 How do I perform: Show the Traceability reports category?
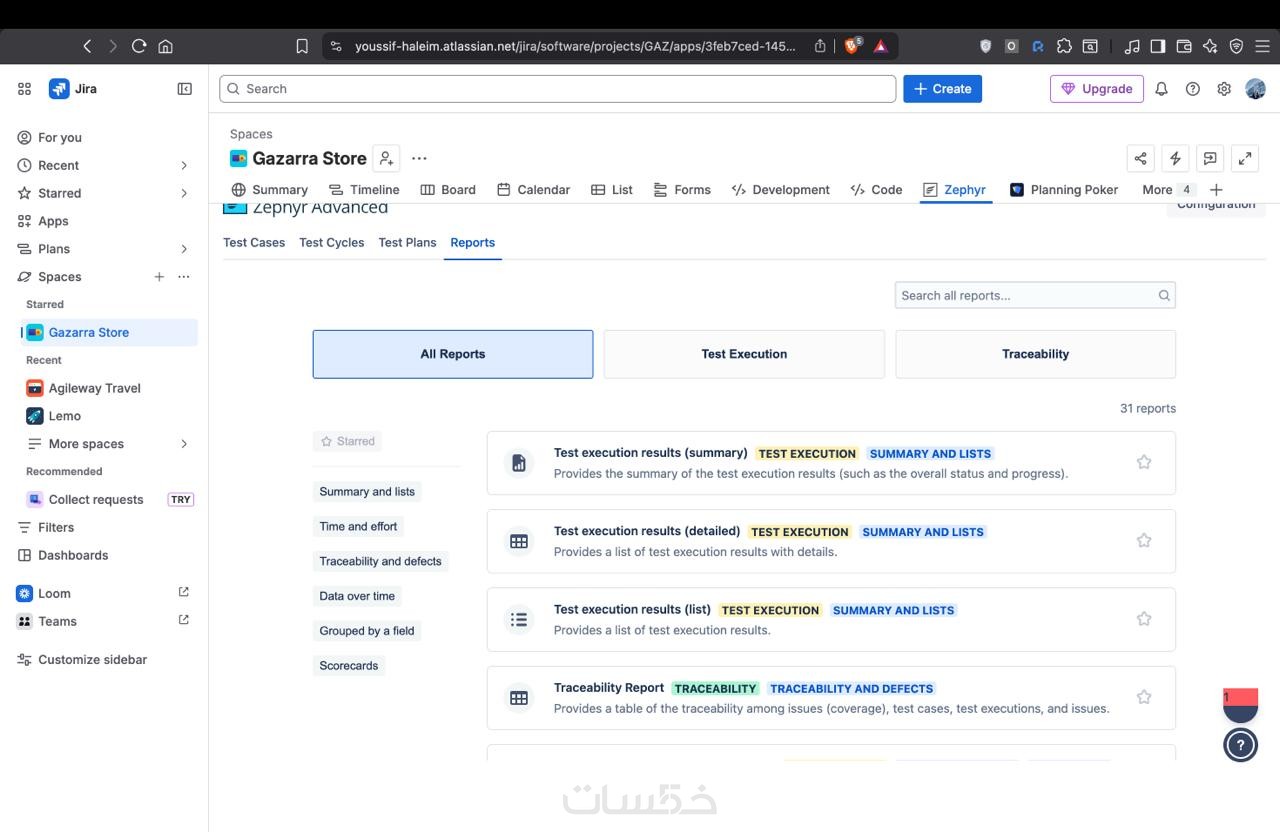[x=1035, y=354]
